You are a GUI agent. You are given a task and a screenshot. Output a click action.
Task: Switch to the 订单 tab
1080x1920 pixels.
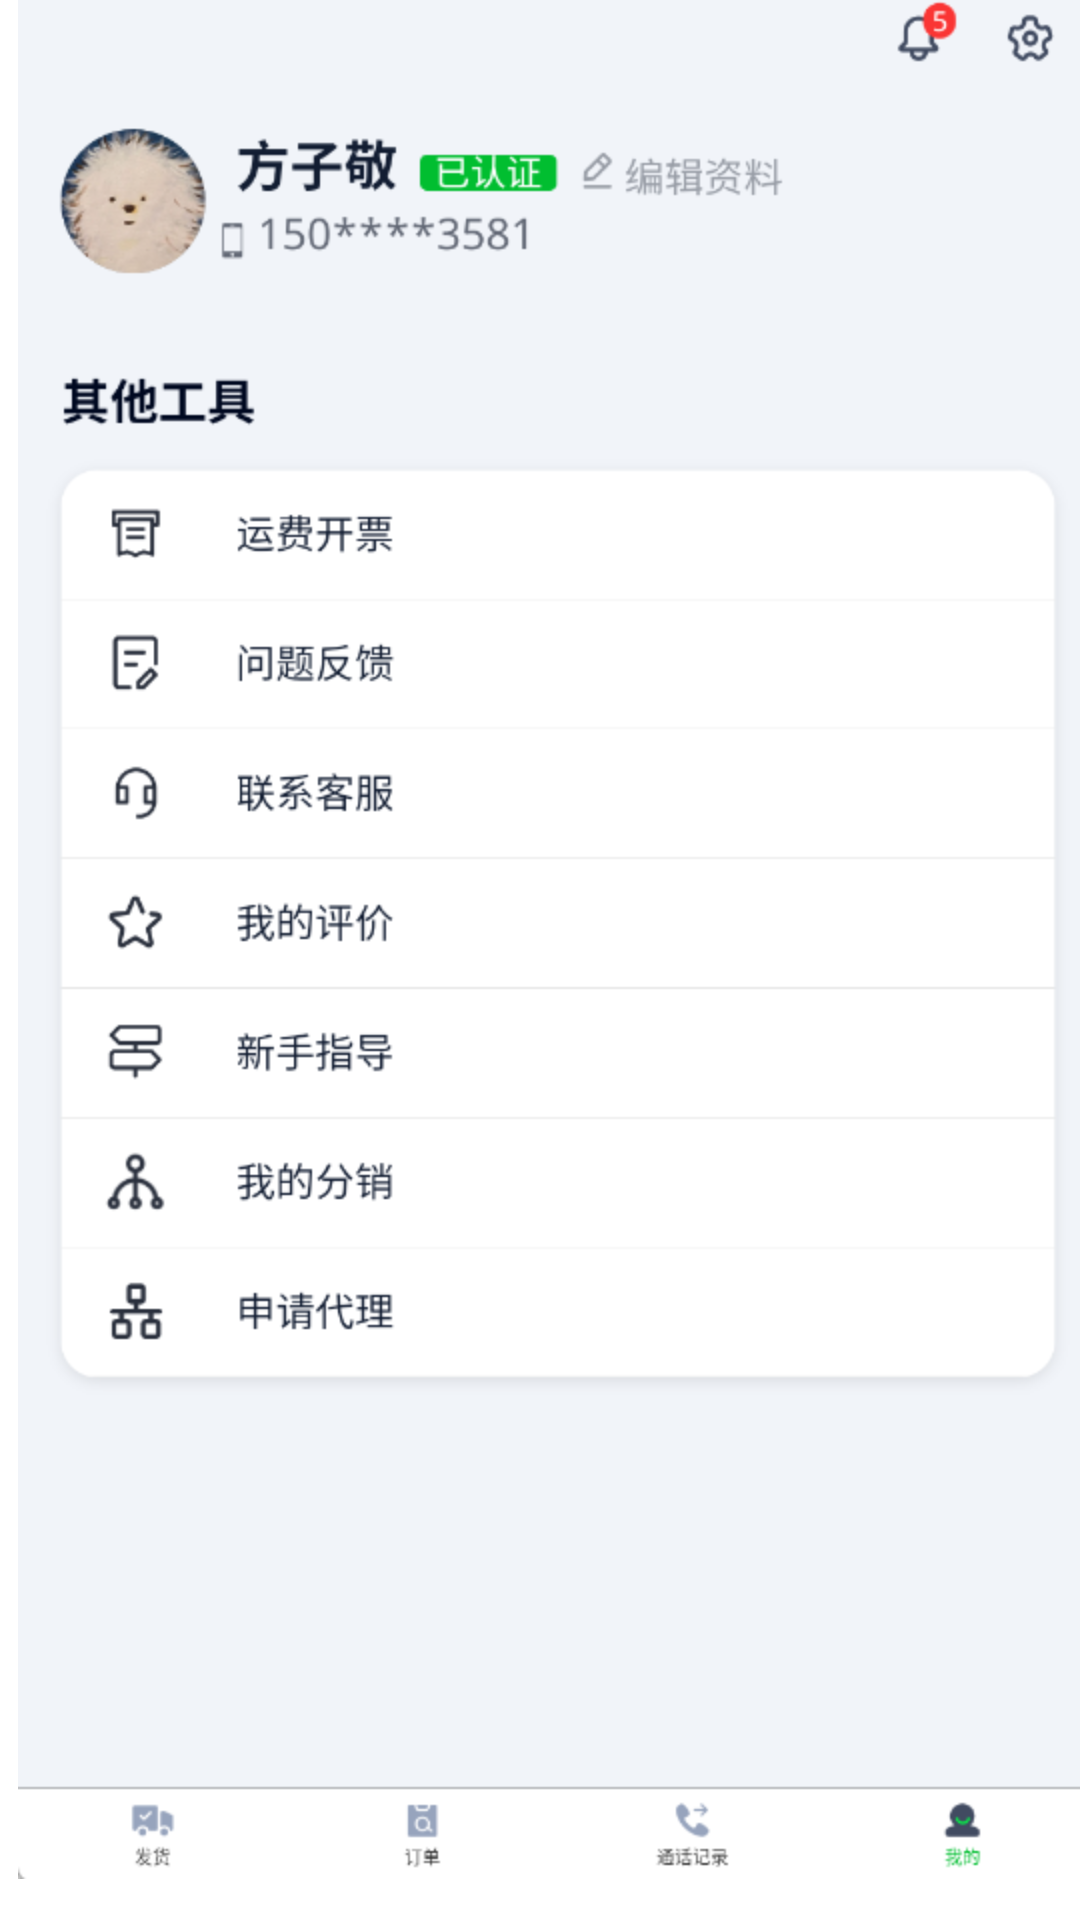[x=422, y=1834]
